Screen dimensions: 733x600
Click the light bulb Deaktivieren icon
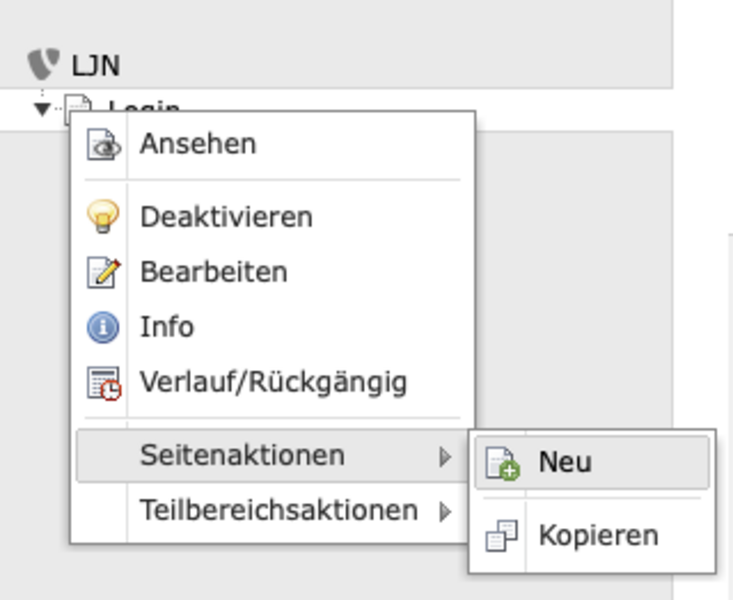[103, 217]
